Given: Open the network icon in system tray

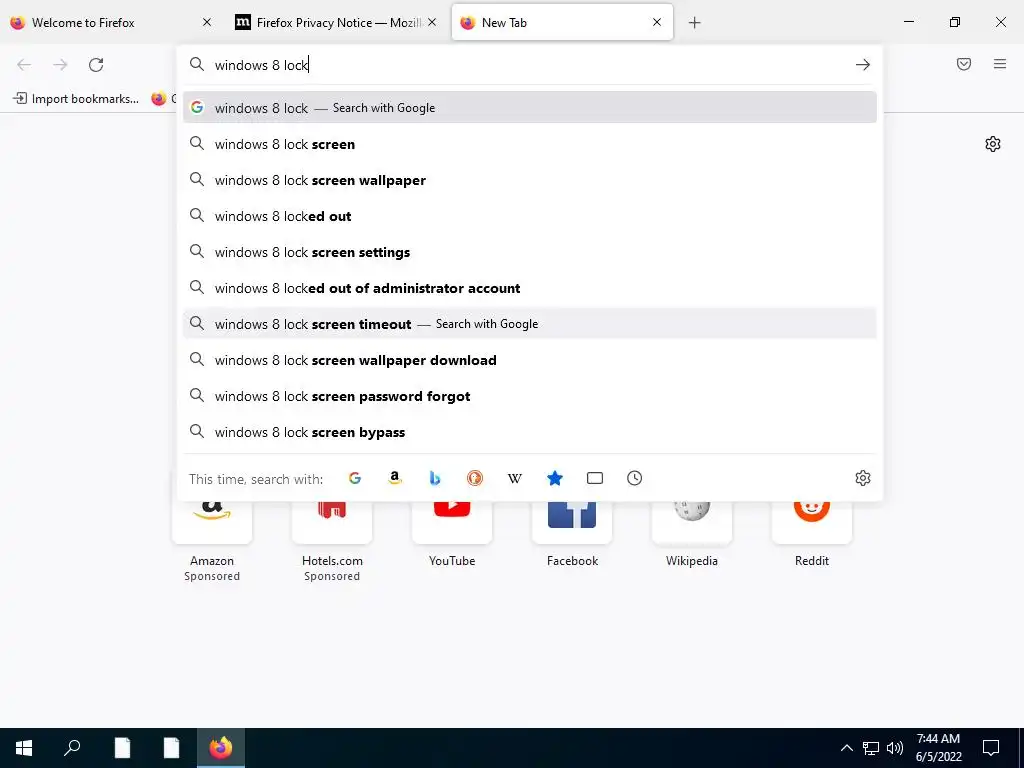Looking at the screenshot, I should (x=871, y=748).
